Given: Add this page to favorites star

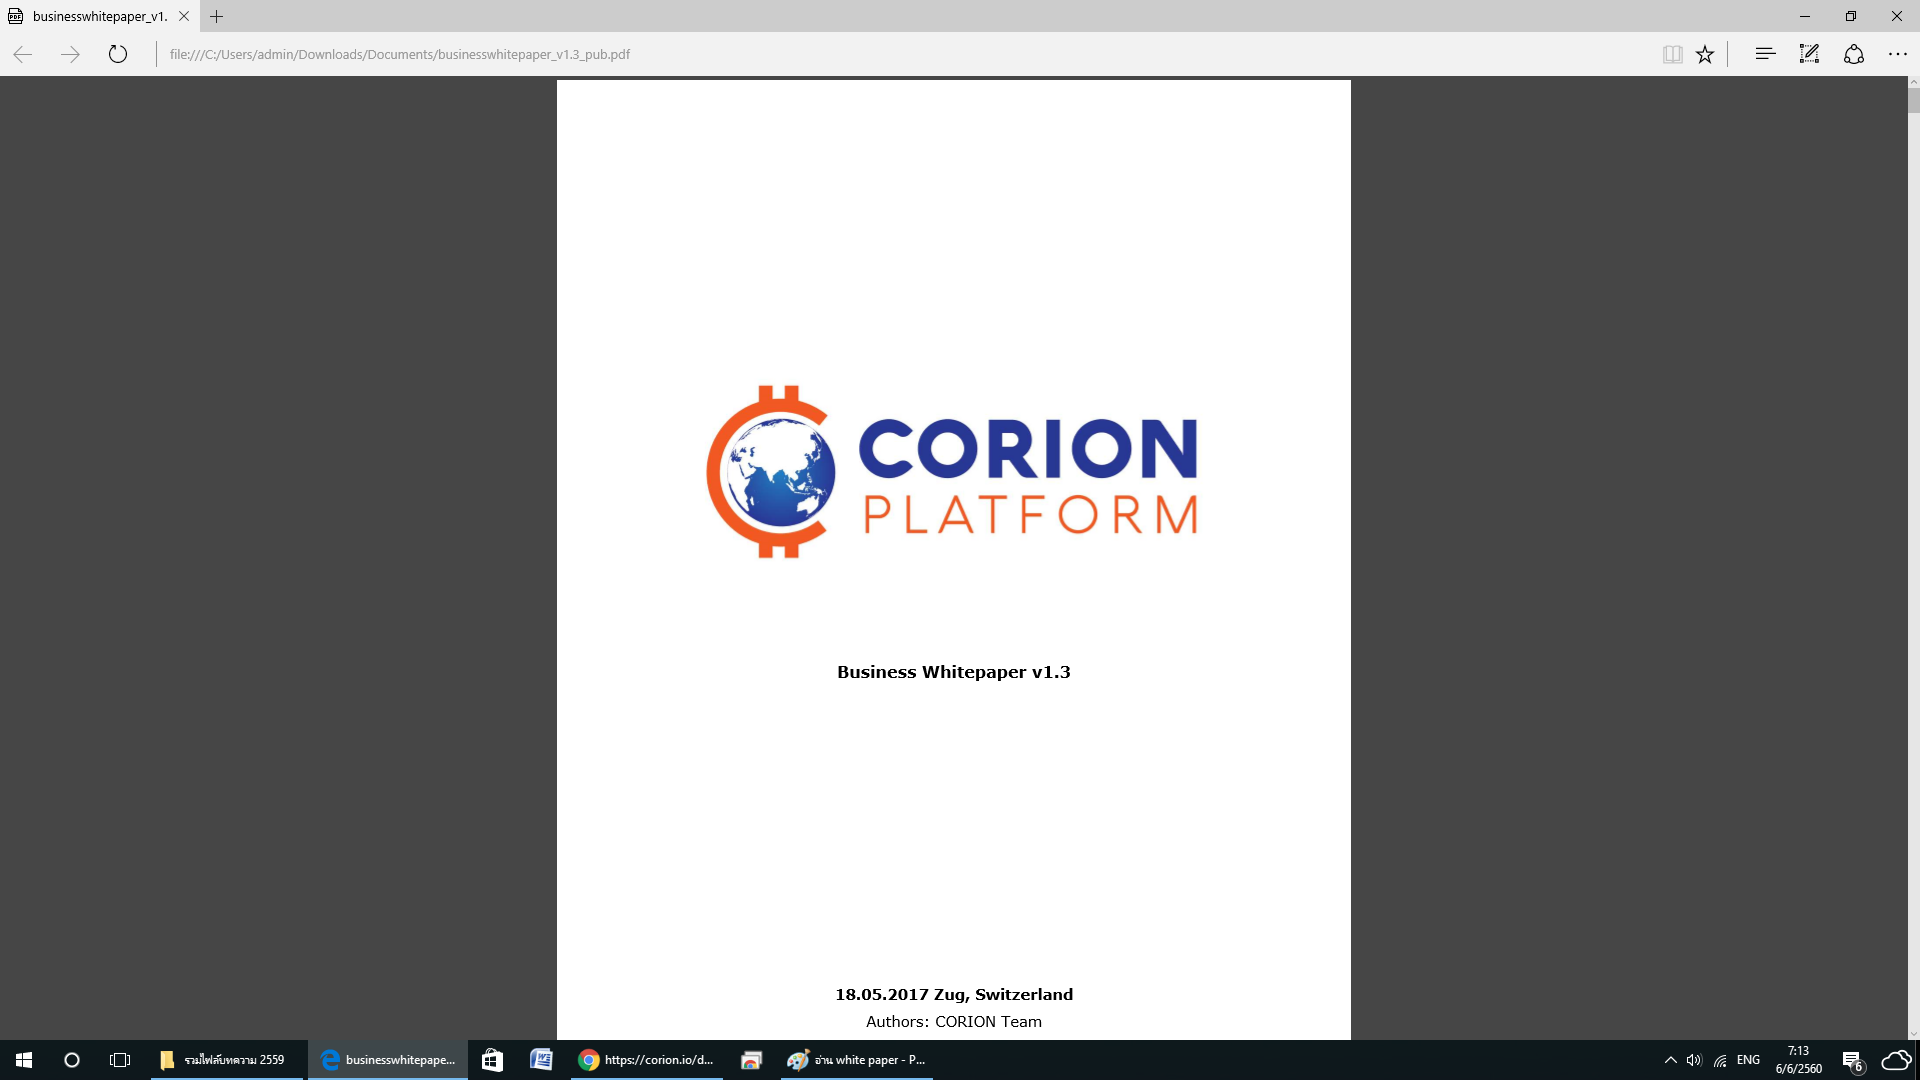Looking at the screenshot, I should (x=1705, y=54).
